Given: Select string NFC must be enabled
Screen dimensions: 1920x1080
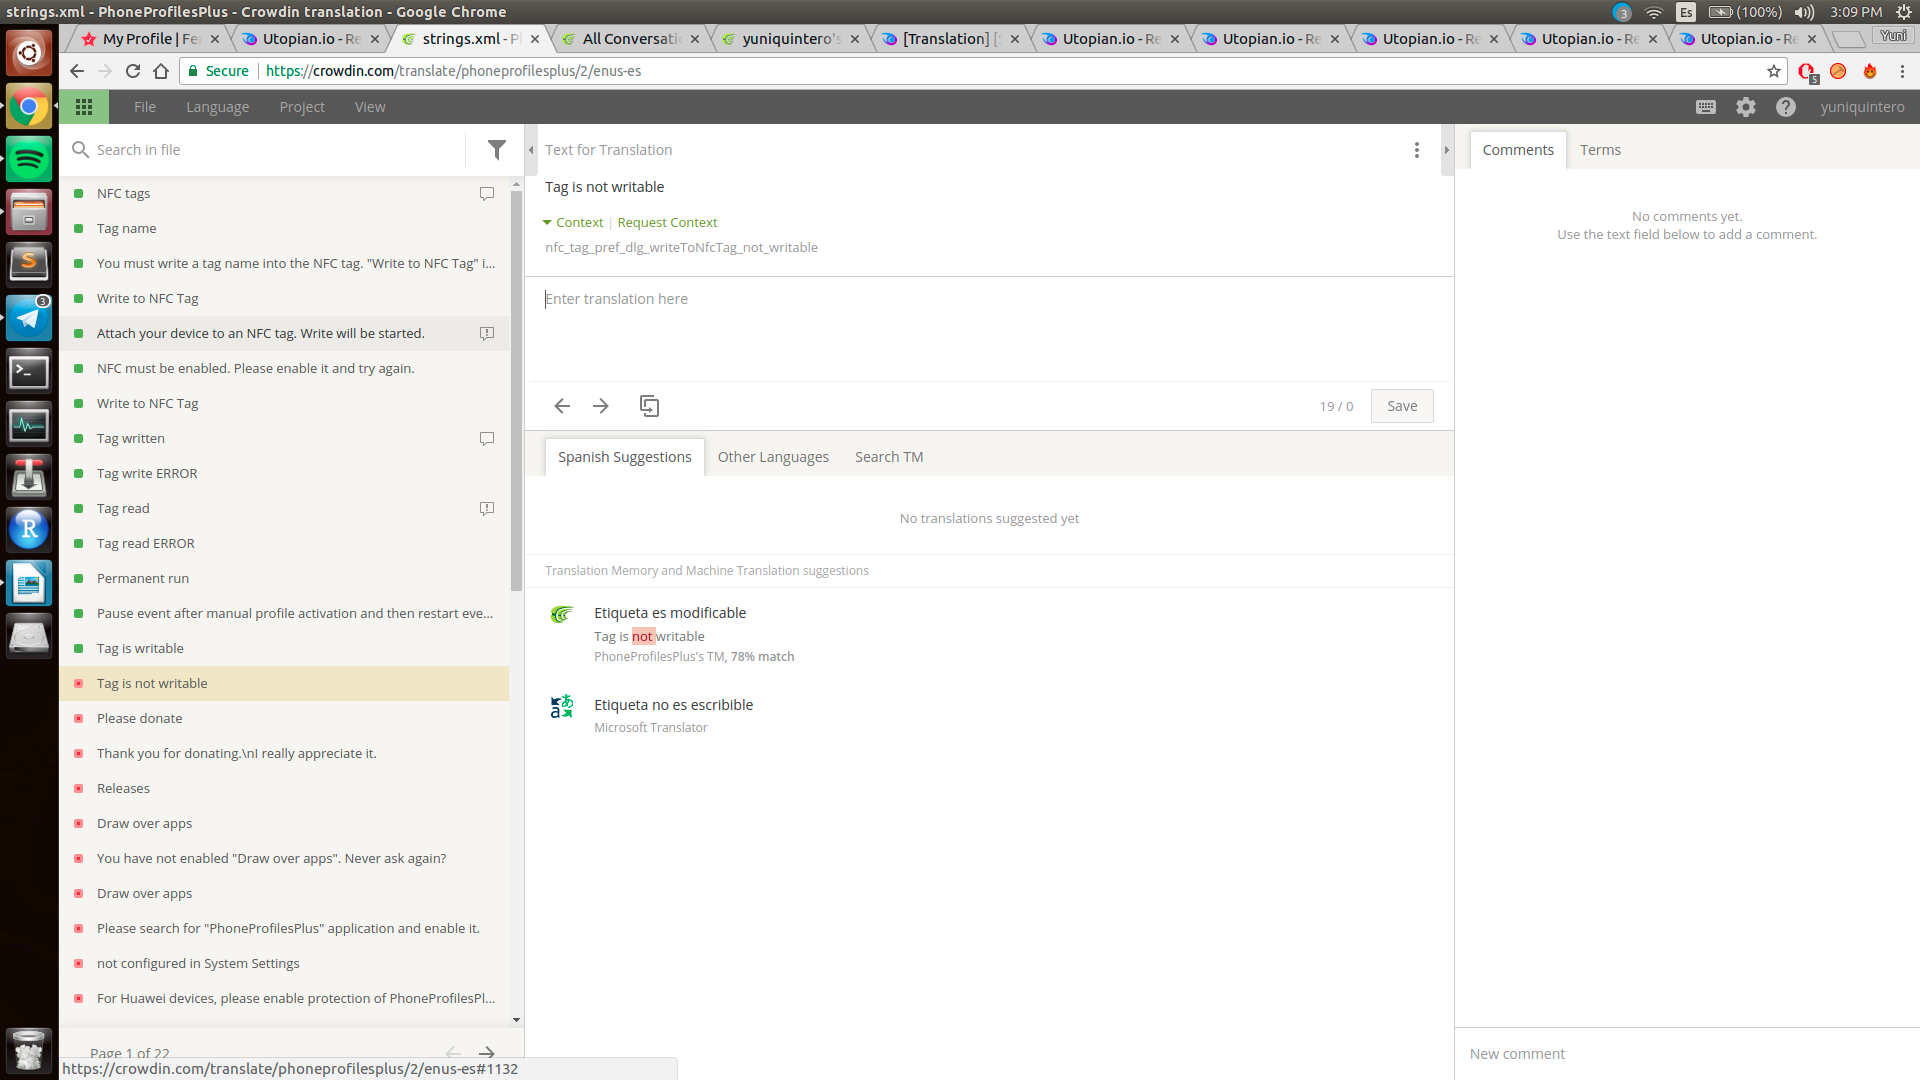Looking at the screenshot, I should tap(284, 369).
